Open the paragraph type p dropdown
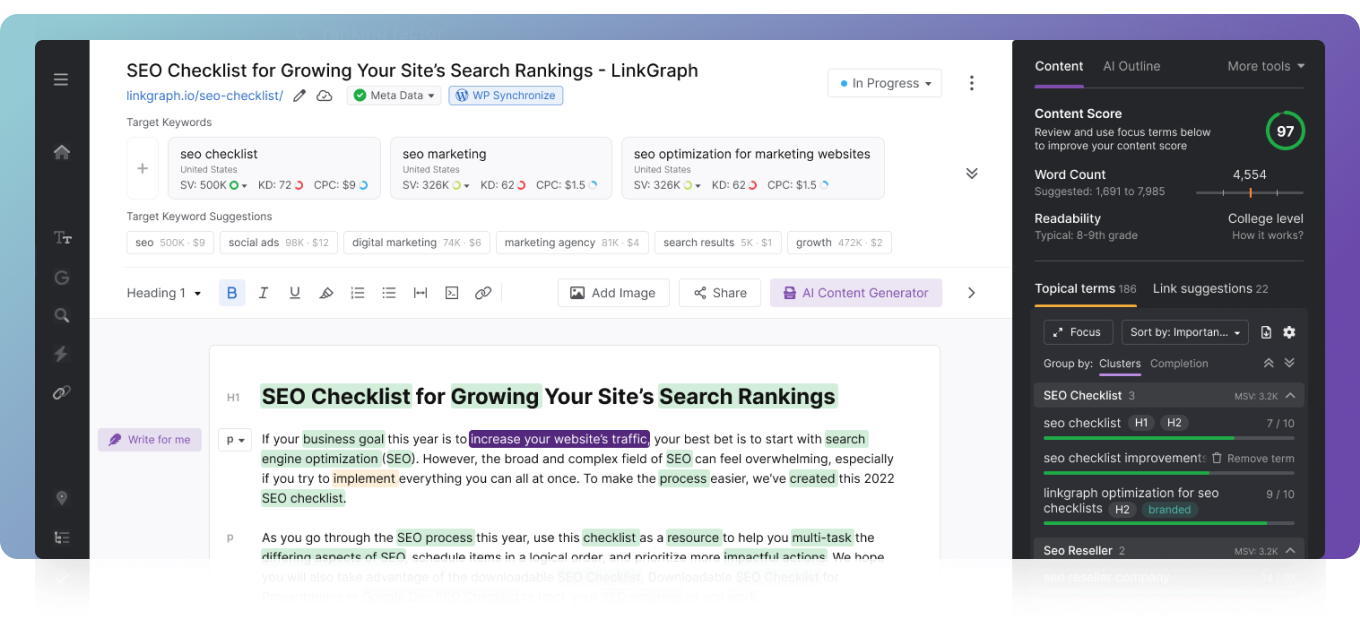The width and height of the screenshot is (1360, 627). tap(235, 439)
